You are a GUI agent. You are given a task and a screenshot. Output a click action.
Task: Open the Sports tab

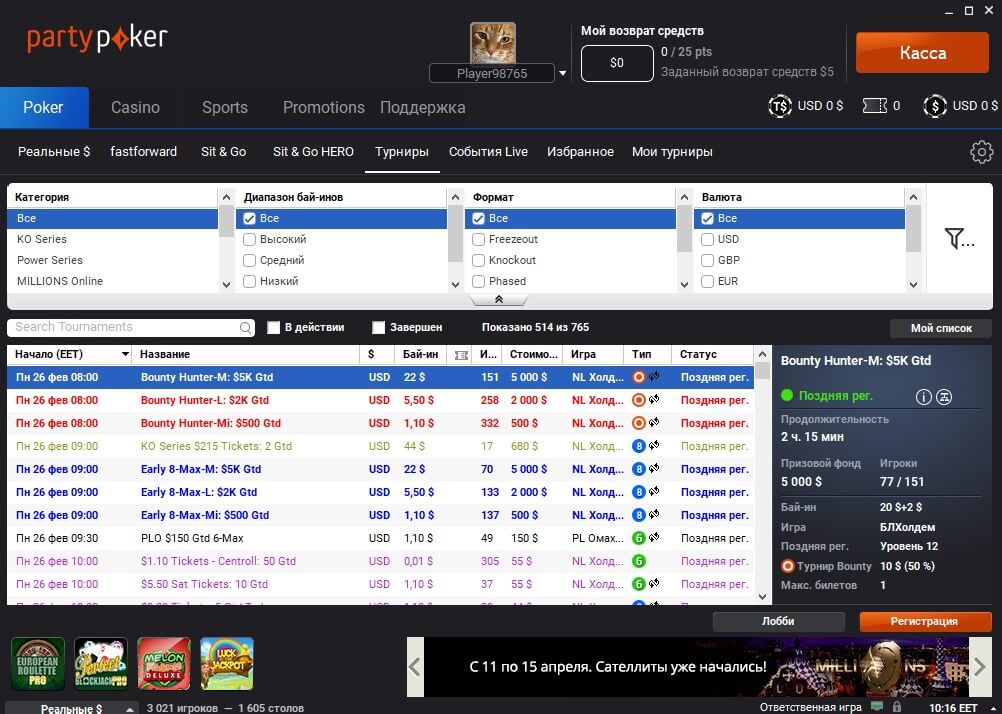tap(225, 107)
